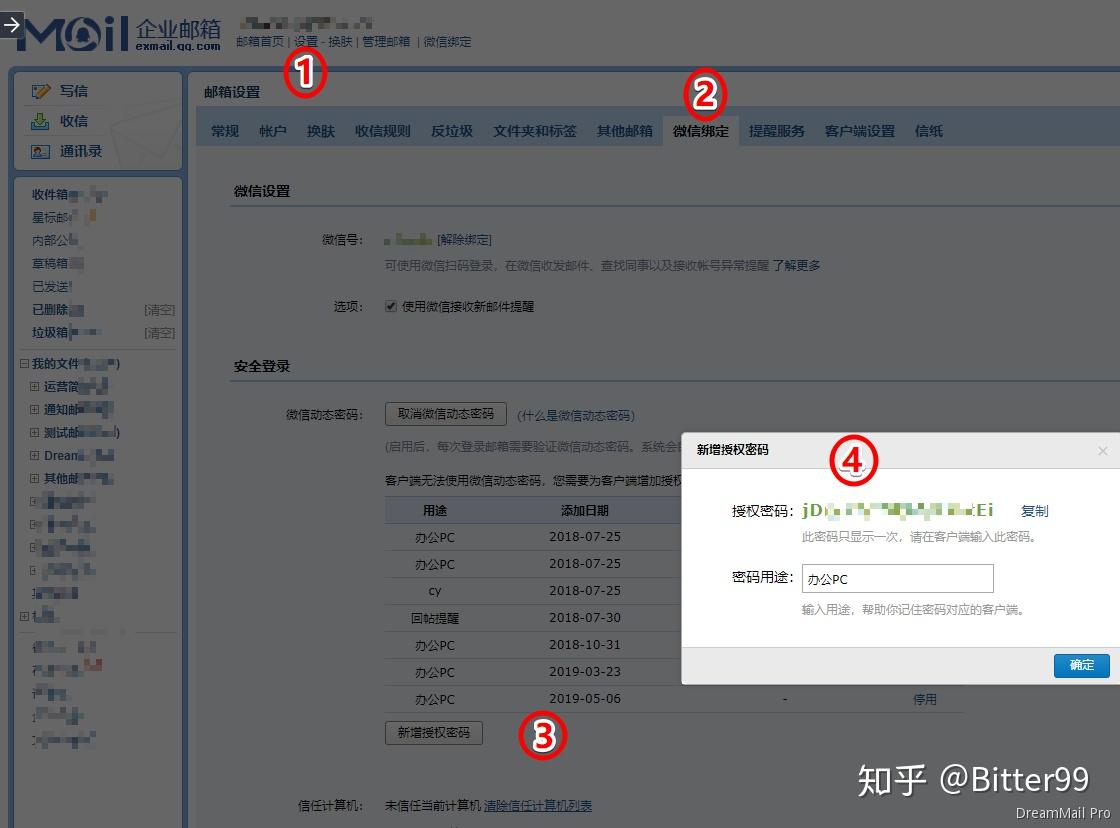Open the 提醒服务 tab
The width and height of the screenshot is (1120, 828).
(x=777, y=130)
